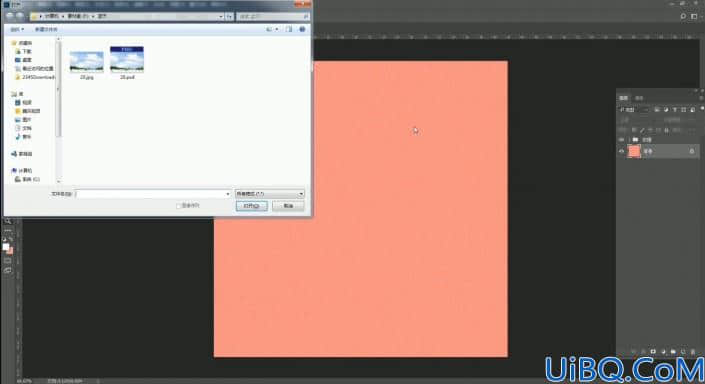Screen dimensions: 705x384
Task: Select Pictures library in sidebar
Action: click(23, 120)
